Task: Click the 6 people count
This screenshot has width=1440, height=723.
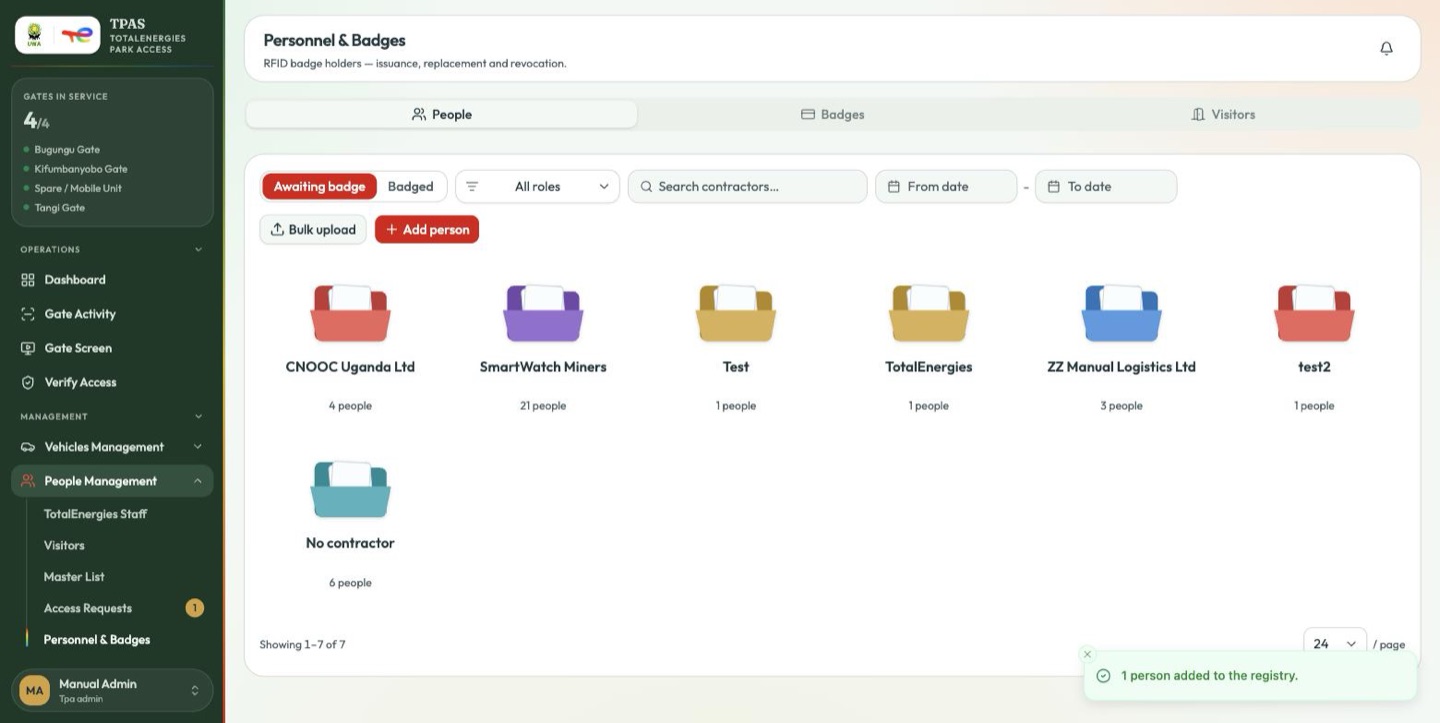Action: [350, 583]
